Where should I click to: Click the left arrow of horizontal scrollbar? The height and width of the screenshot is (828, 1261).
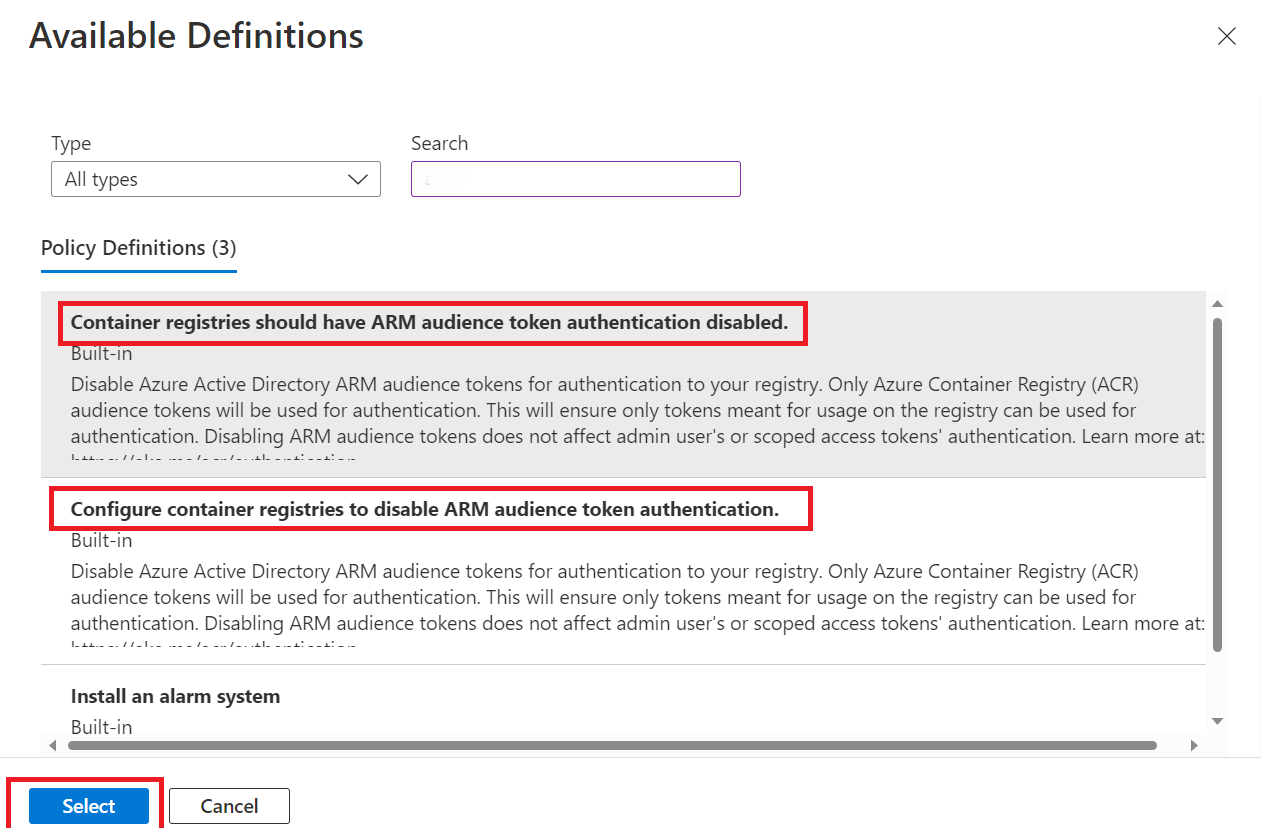click(x=52, y=745)
